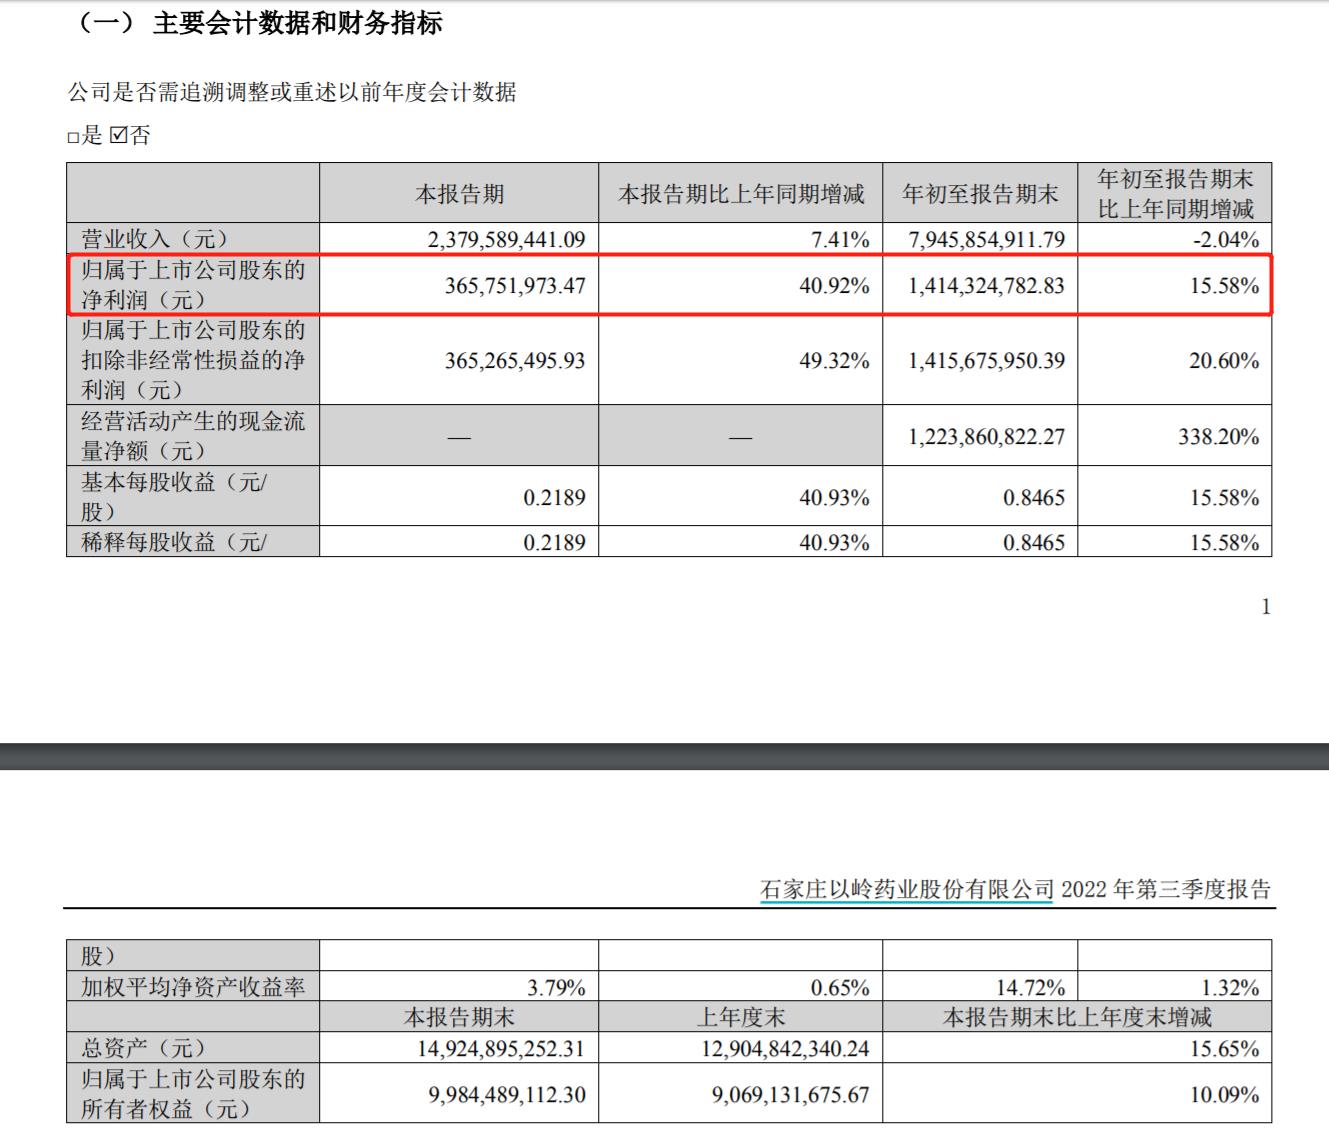Click the 本报告期 column header
This screenshot has width=1329, height=1140.
click(460, 194)
